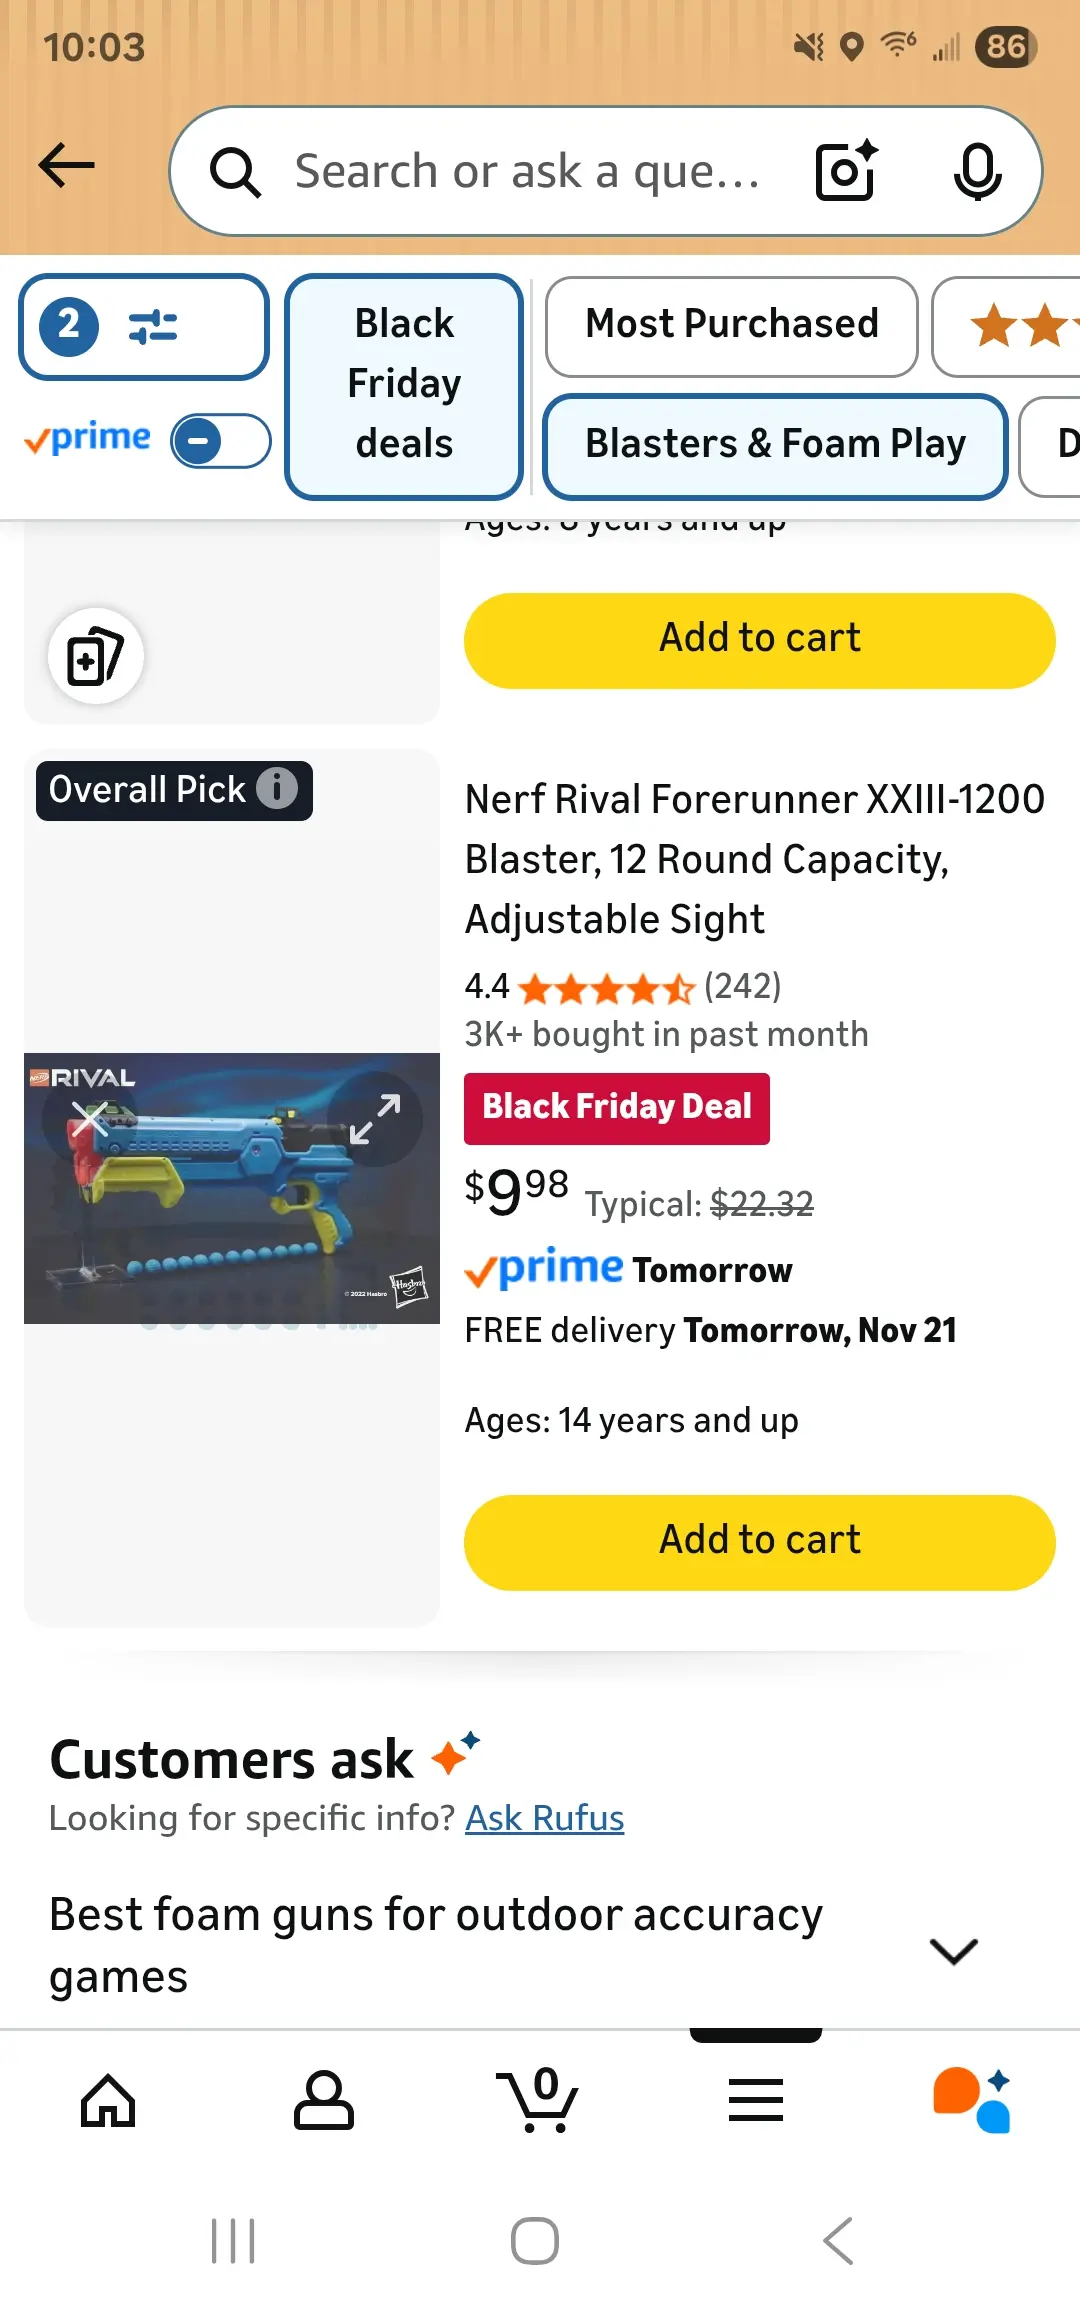1080x2316 pixels.
Task: Tap the microphone voice search icon
Action: tap(976, 171)
